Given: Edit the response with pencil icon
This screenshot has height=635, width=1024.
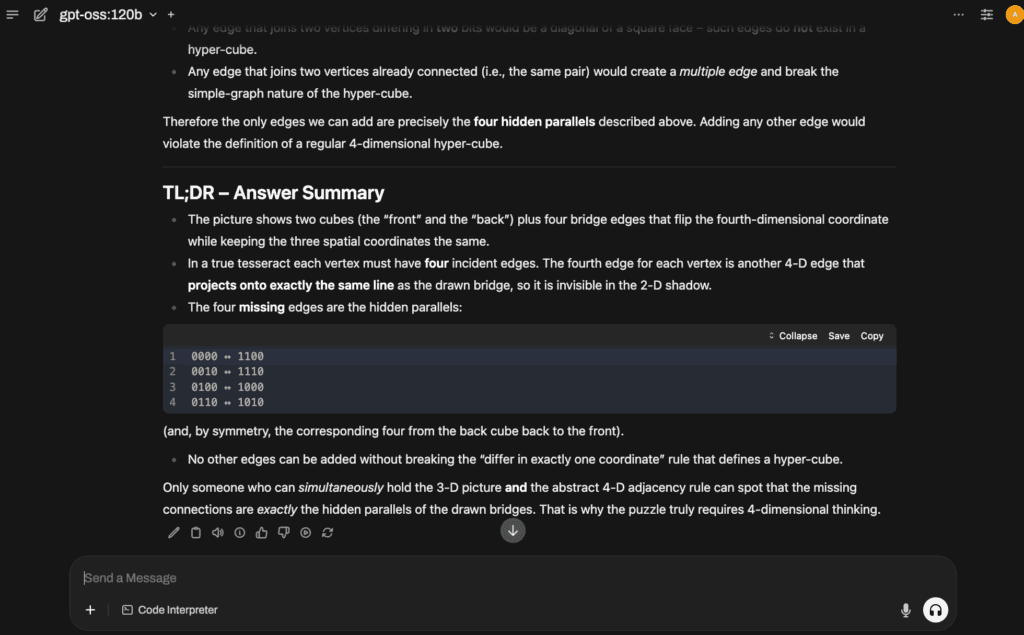Looking at the screenshot, I should point(174,532).
